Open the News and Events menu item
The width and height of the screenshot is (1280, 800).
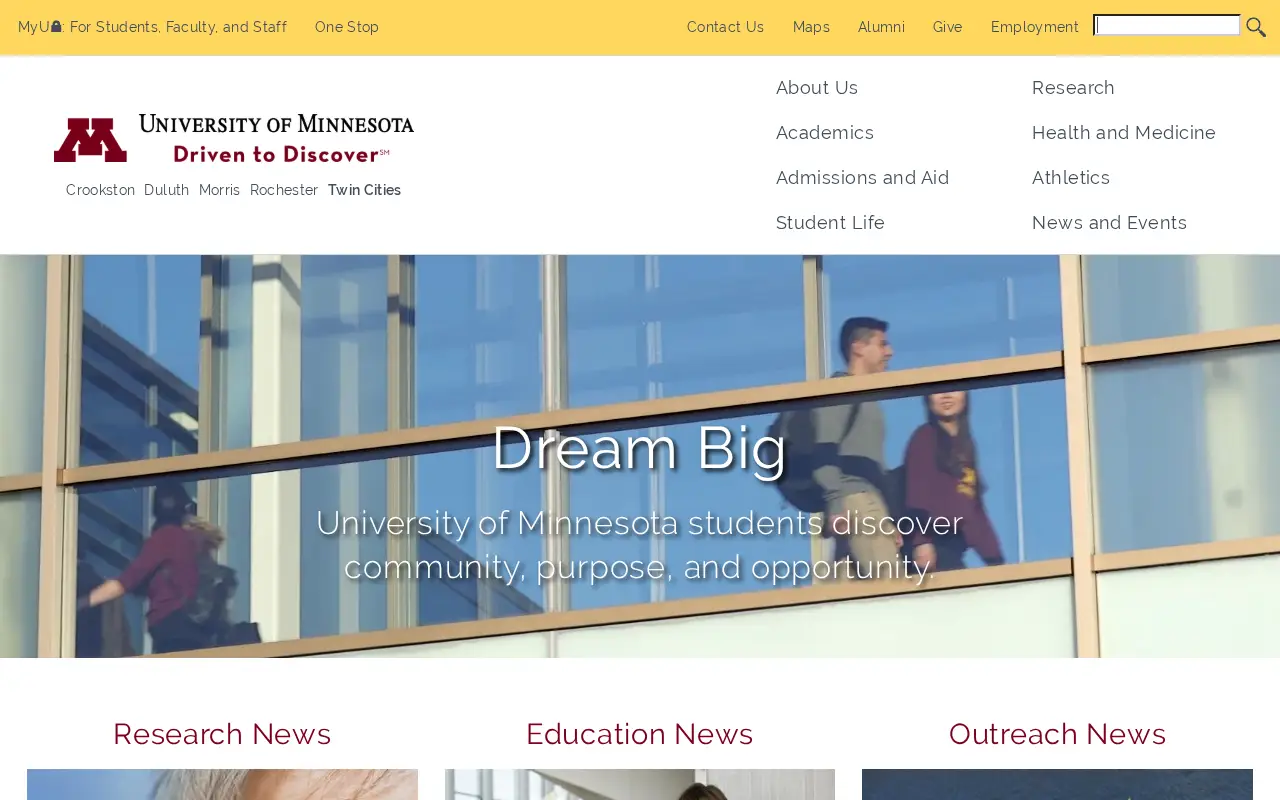(x=1109, y=223)
